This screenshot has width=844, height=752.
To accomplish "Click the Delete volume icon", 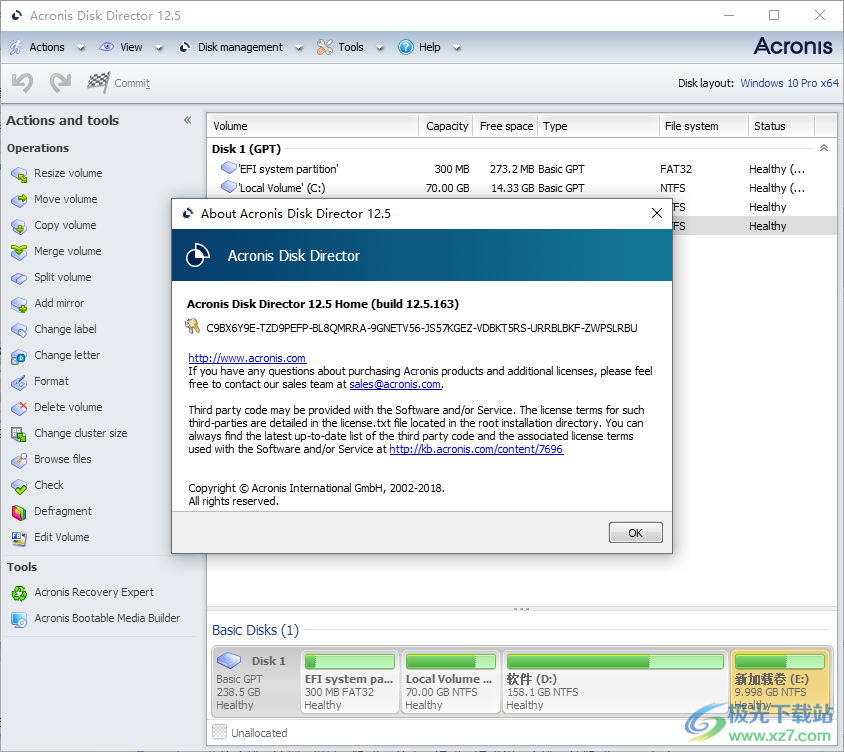I will coord(19,408).
